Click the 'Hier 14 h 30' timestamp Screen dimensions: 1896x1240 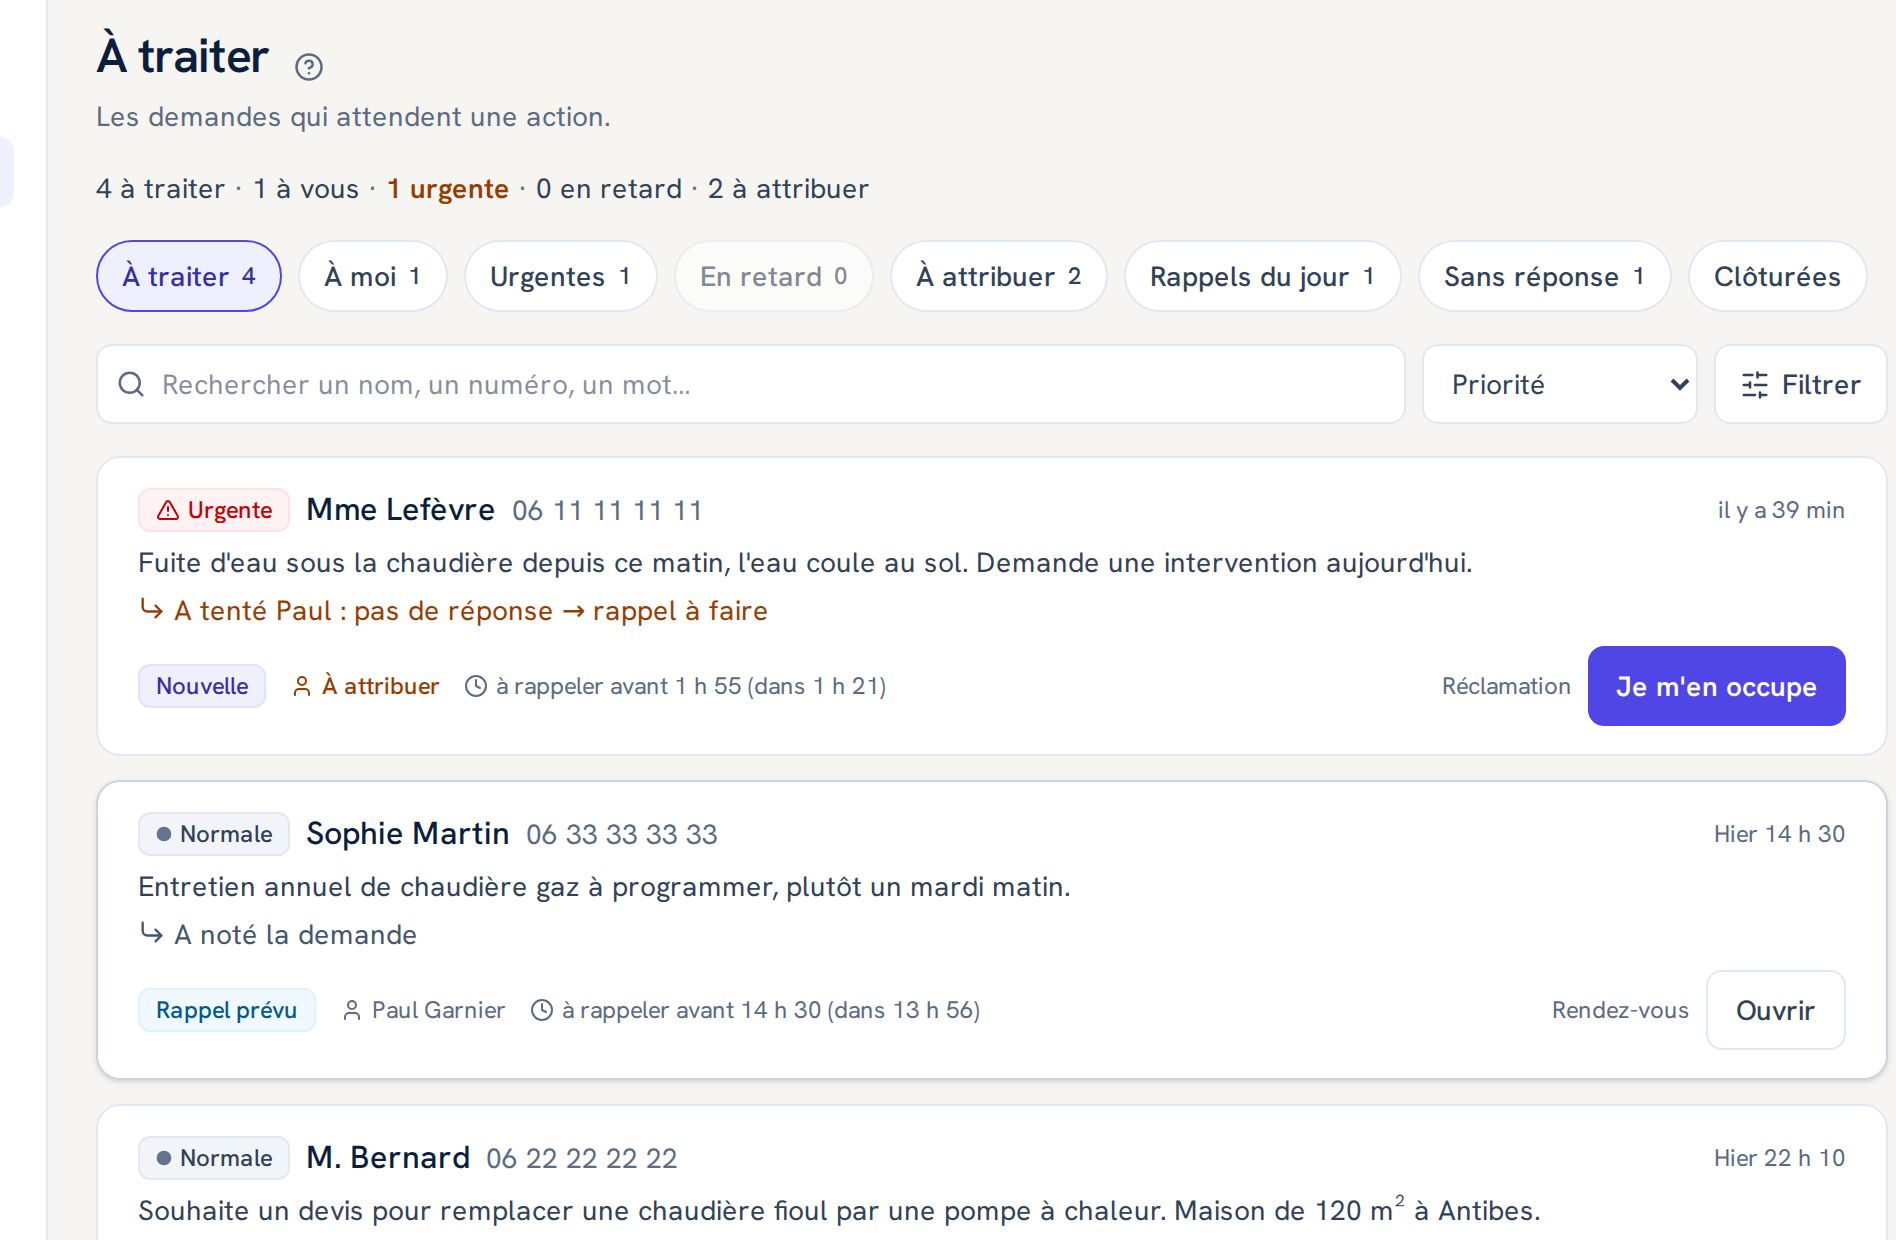tap(1779, 834)
